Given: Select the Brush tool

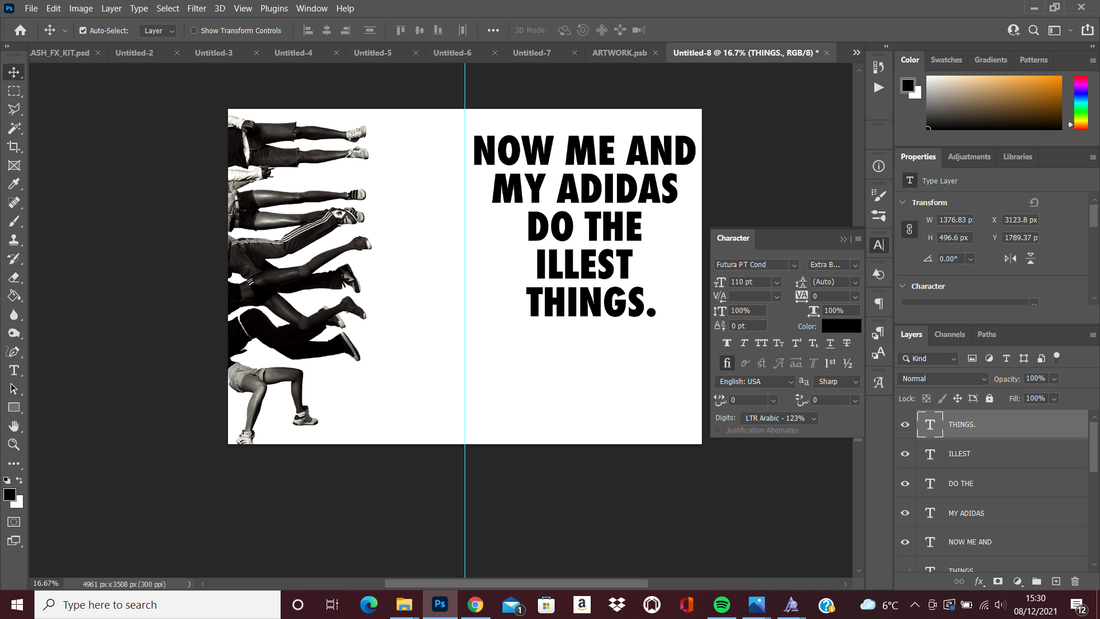Looking at the screenshot, I should [14, 221].
